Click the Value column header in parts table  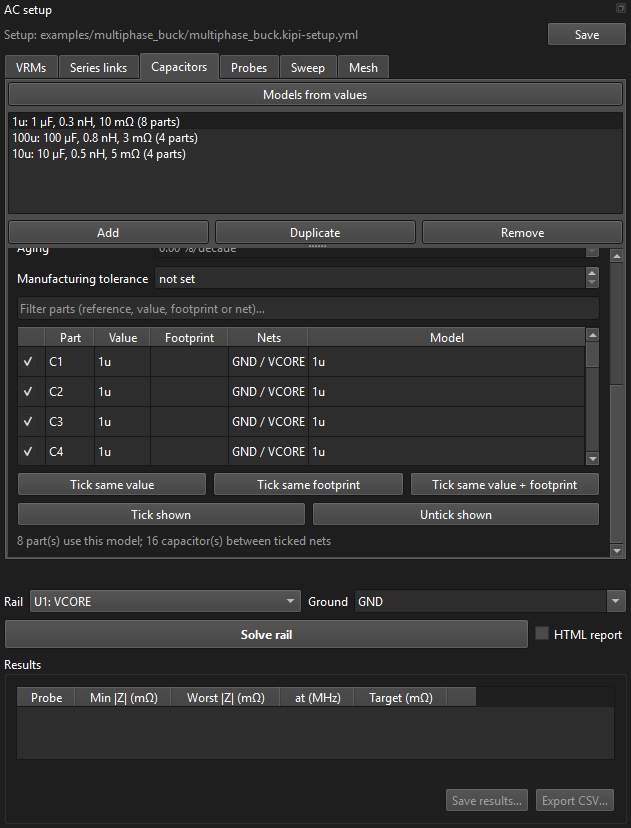point(123,337)
